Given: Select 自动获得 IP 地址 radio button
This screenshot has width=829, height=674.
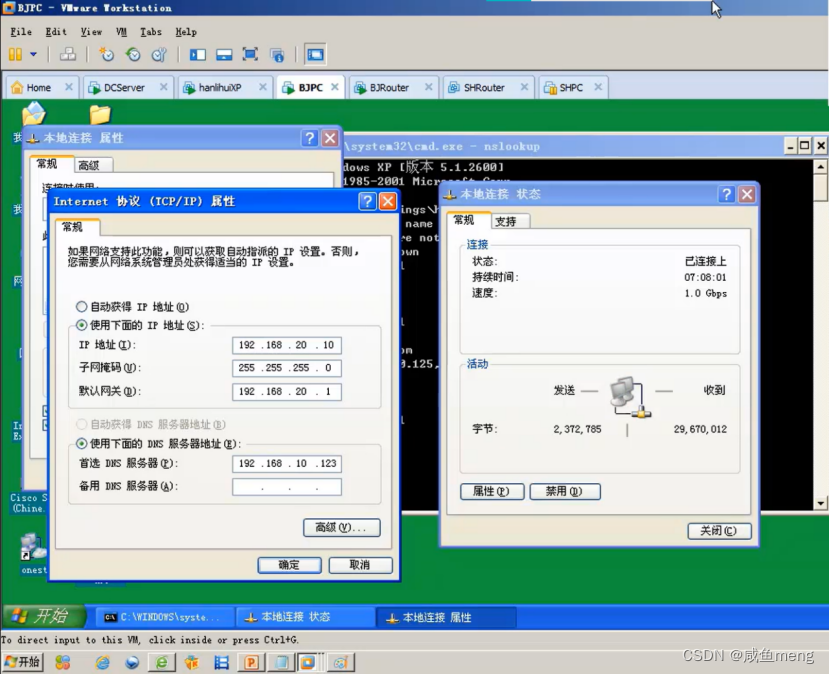Looking at the screenshot, I should point(81,307).
